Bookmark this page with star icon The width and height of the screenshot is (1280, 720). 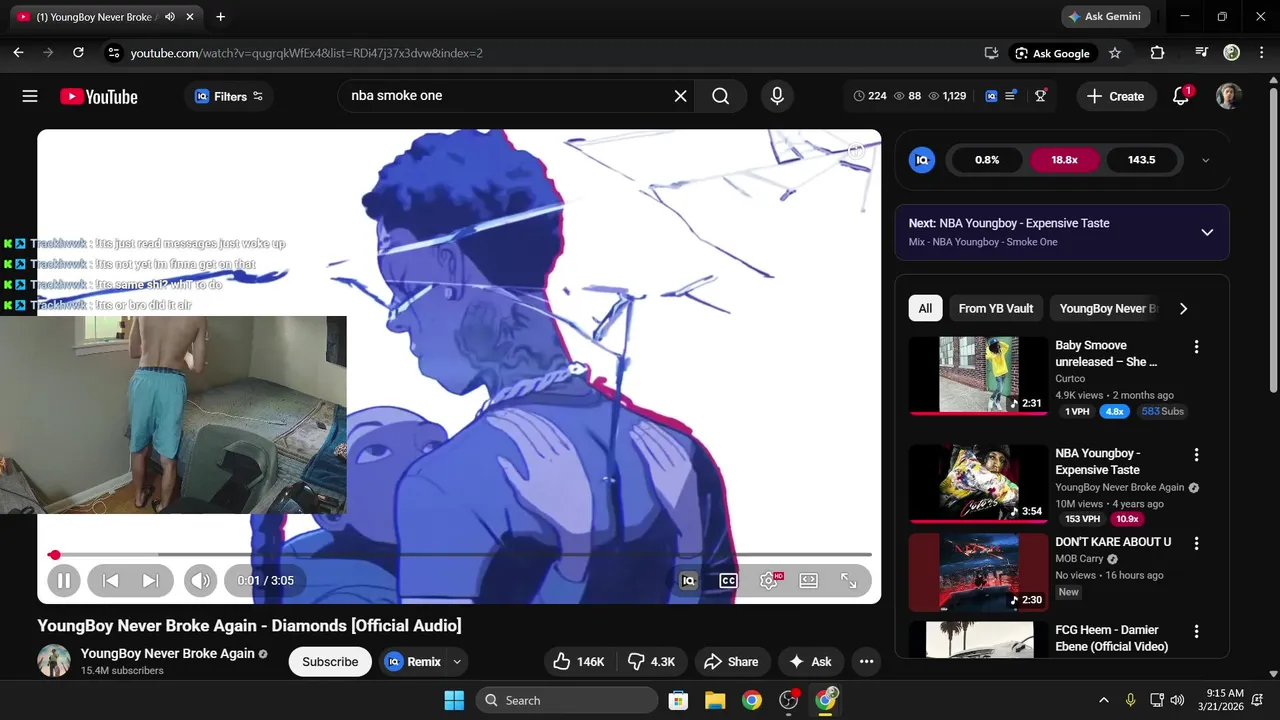coord(1115,53)
